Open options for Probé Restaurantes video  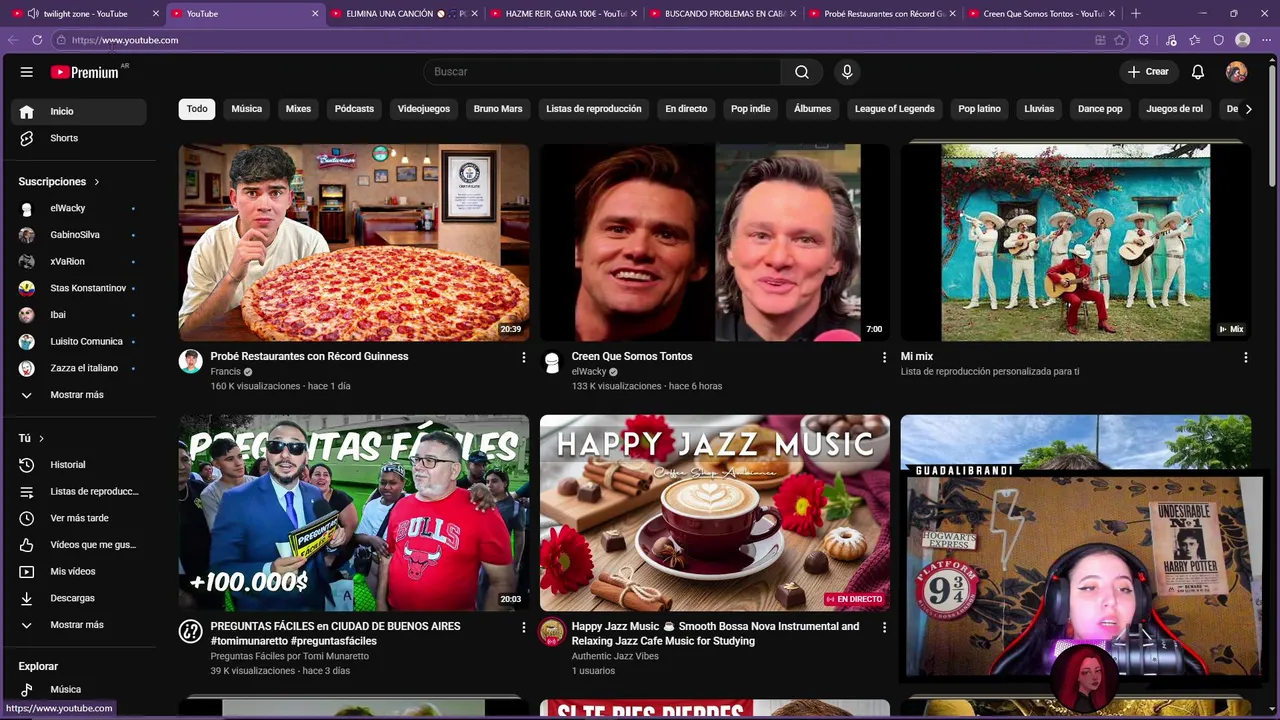(523, 357)
